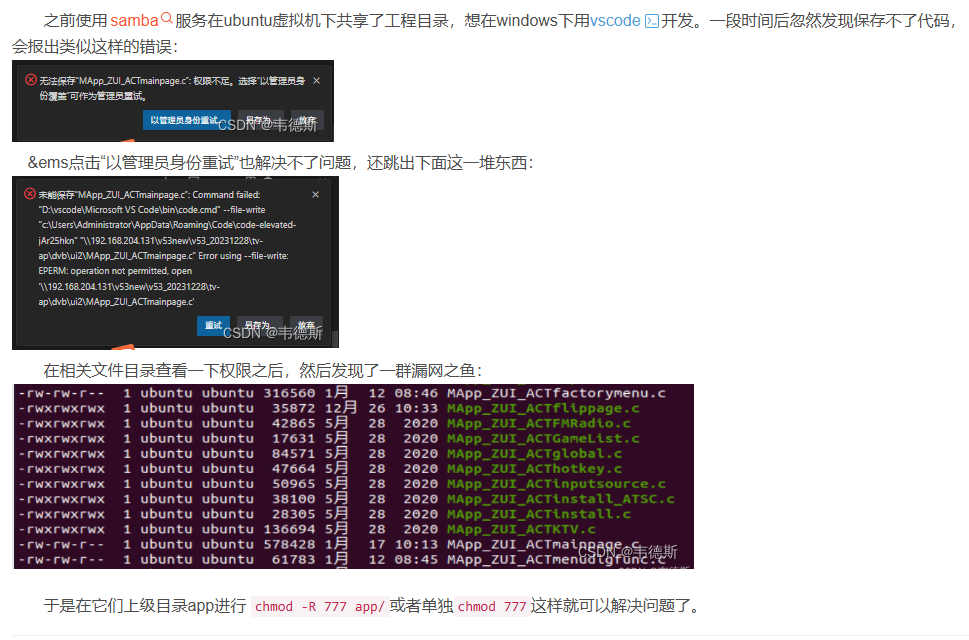Click the red error icon in the Command failed dialog
The height and width of the screenshot is (640, 969).
30,194
